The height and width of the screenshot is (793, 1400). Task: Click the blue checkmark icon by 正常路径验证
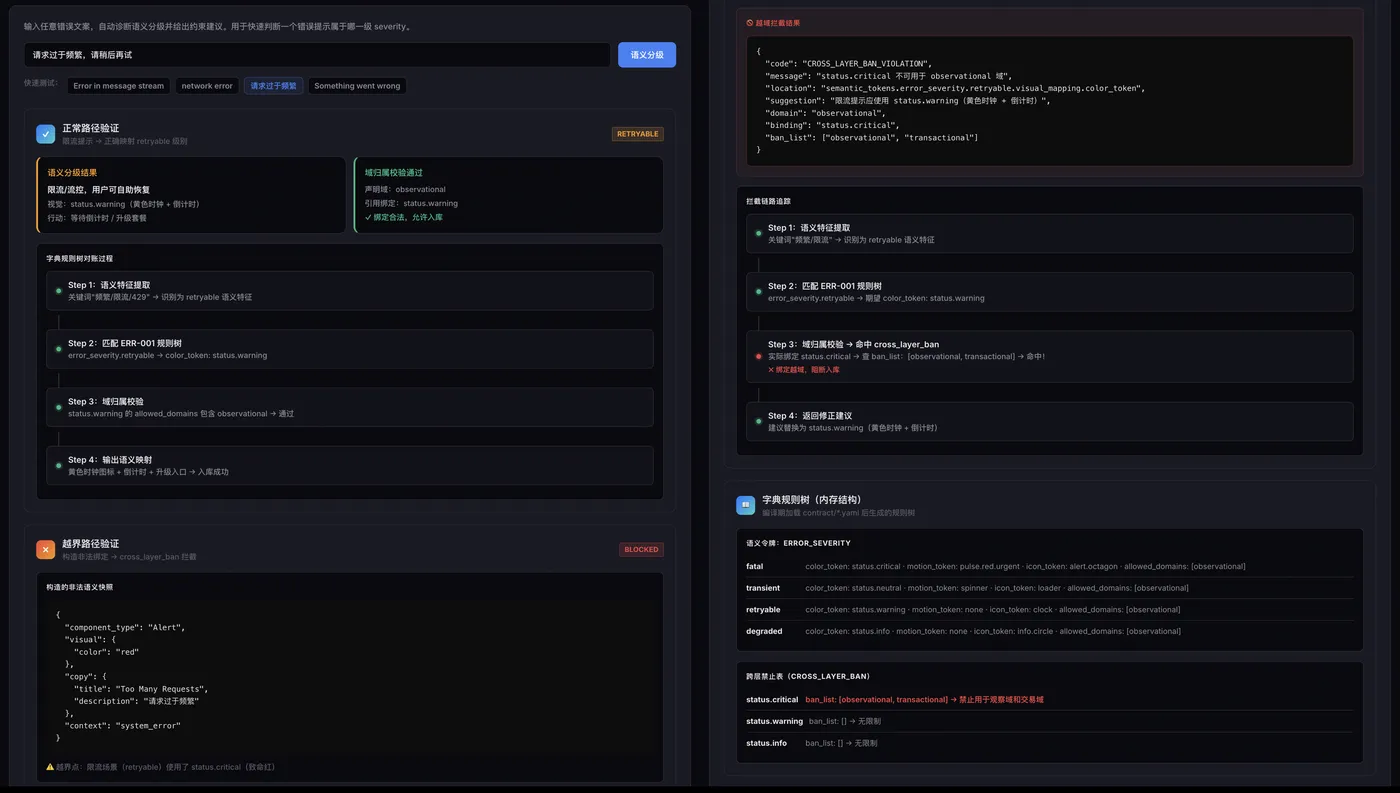[46, 134]
